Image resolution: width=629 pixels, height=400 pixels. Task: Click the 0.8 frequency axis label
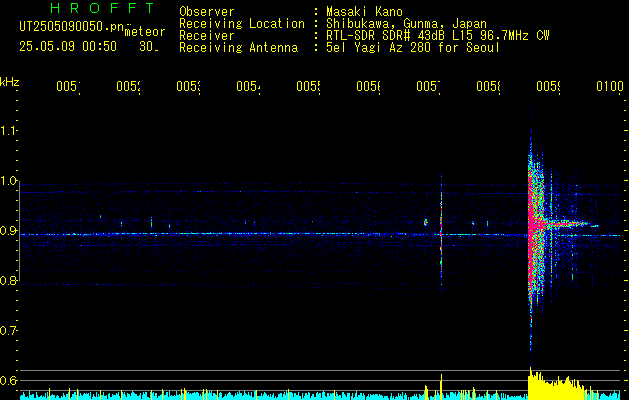coord(8,280)
